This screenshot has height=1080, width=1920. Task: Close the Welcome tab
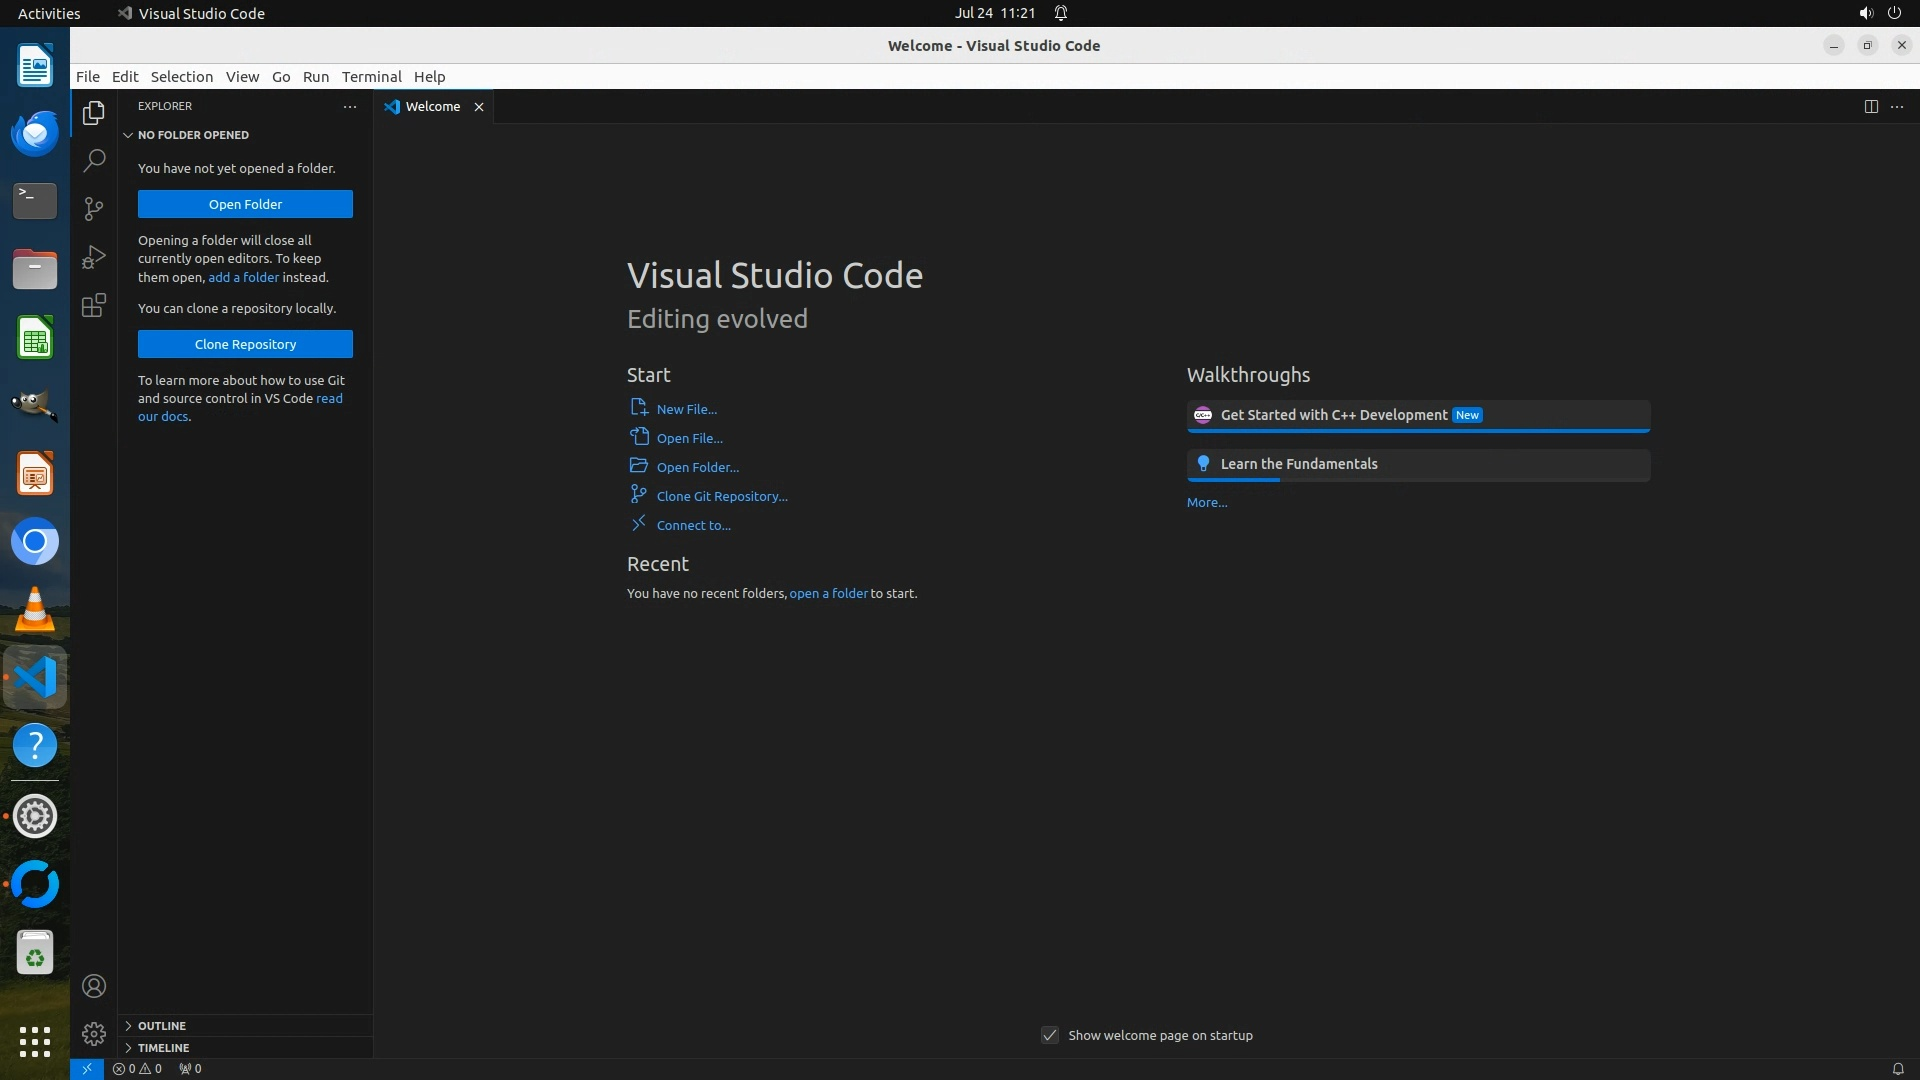(x=479, y=107)
